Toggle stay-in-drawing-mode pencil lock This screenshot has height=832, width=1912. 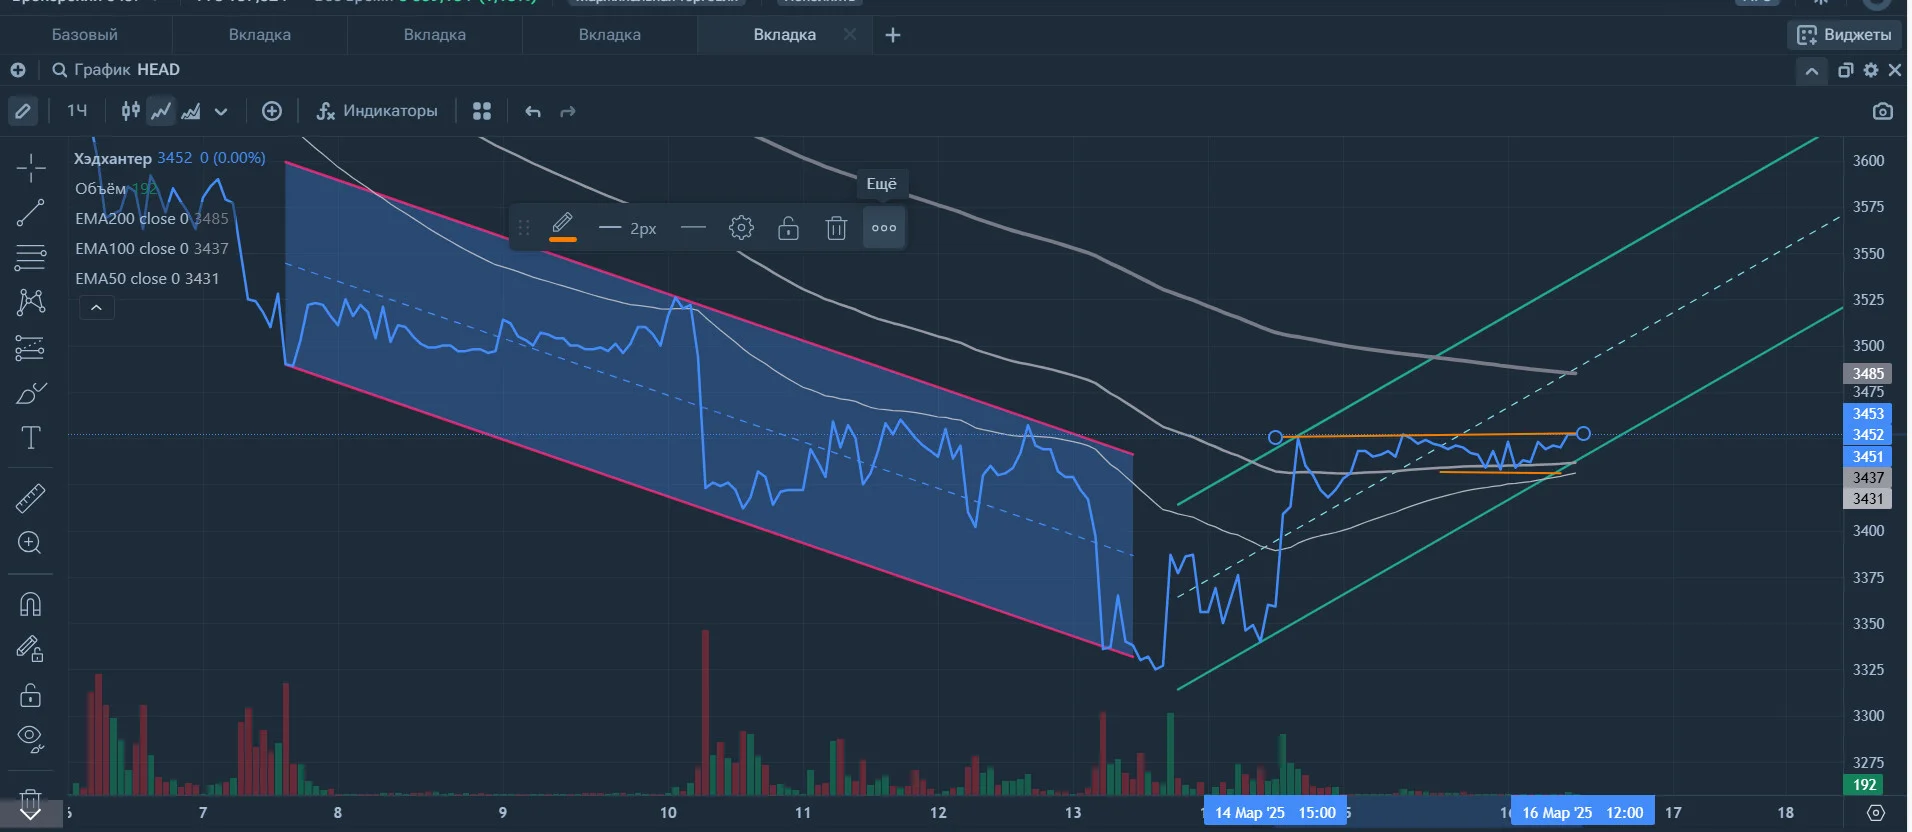[x=30, y=650]
